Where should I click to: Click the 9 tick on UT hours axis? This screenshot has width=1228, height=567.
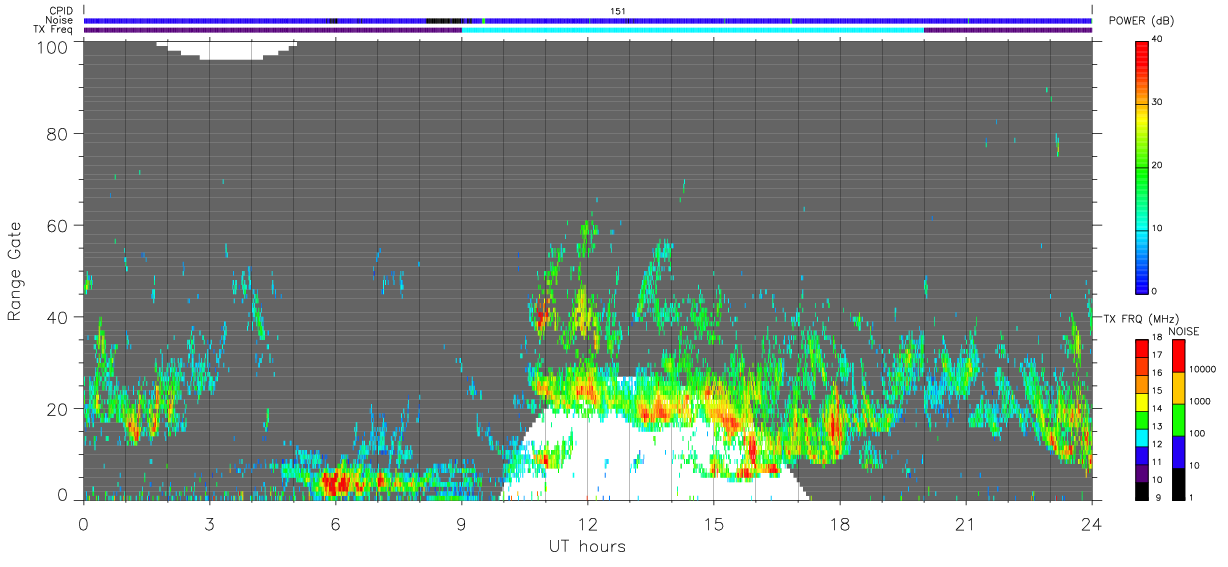coord(461,522)
